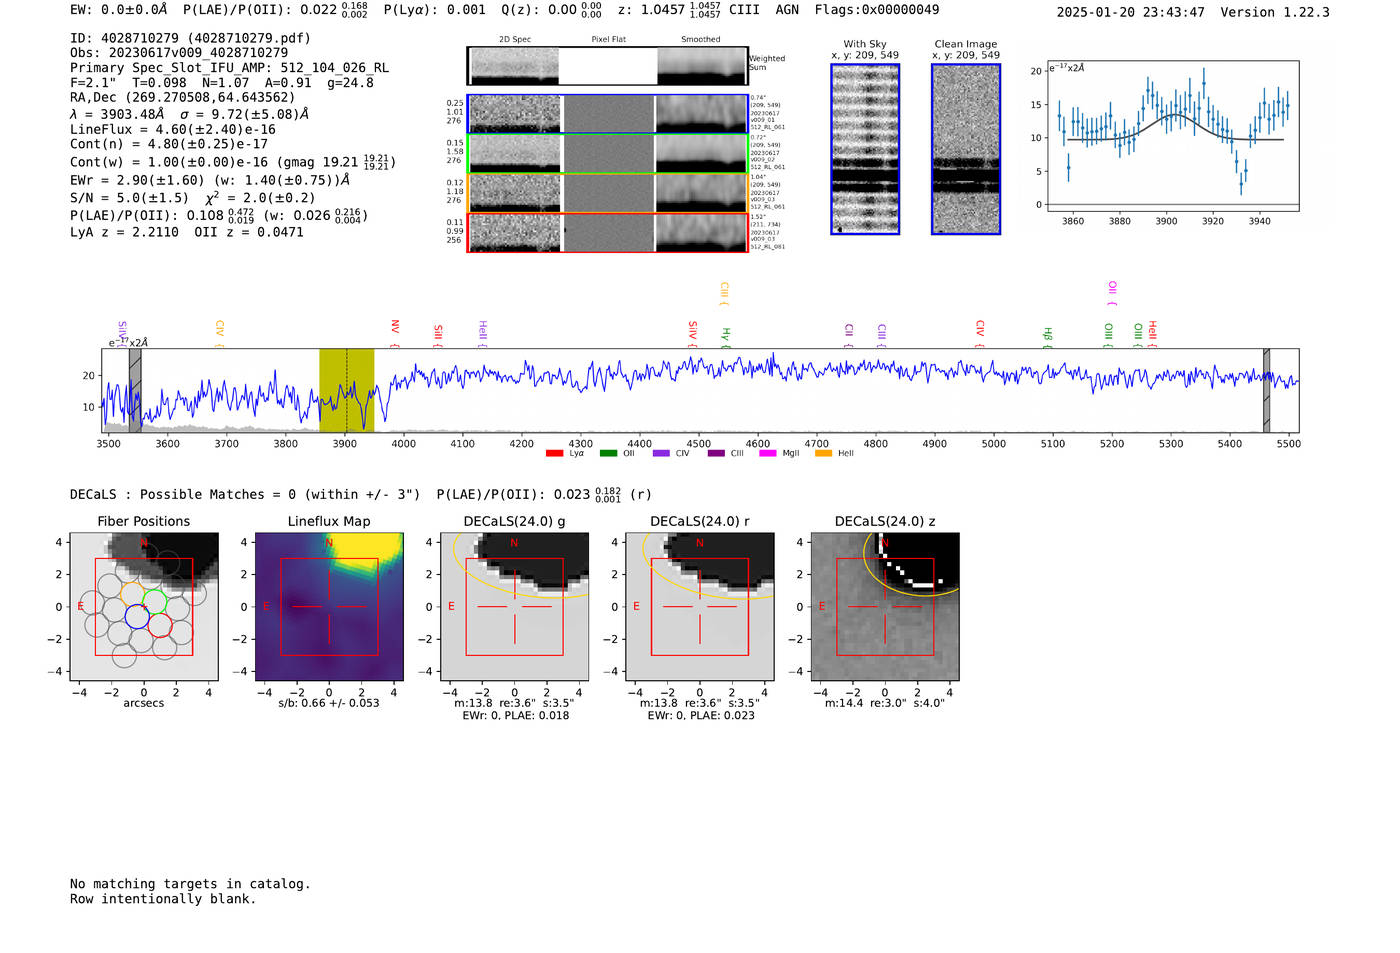This screenshot has width=1400, height=953.
Task: Click the gray hatched band near 3540 Å
Action: click(x=135, y=391)
